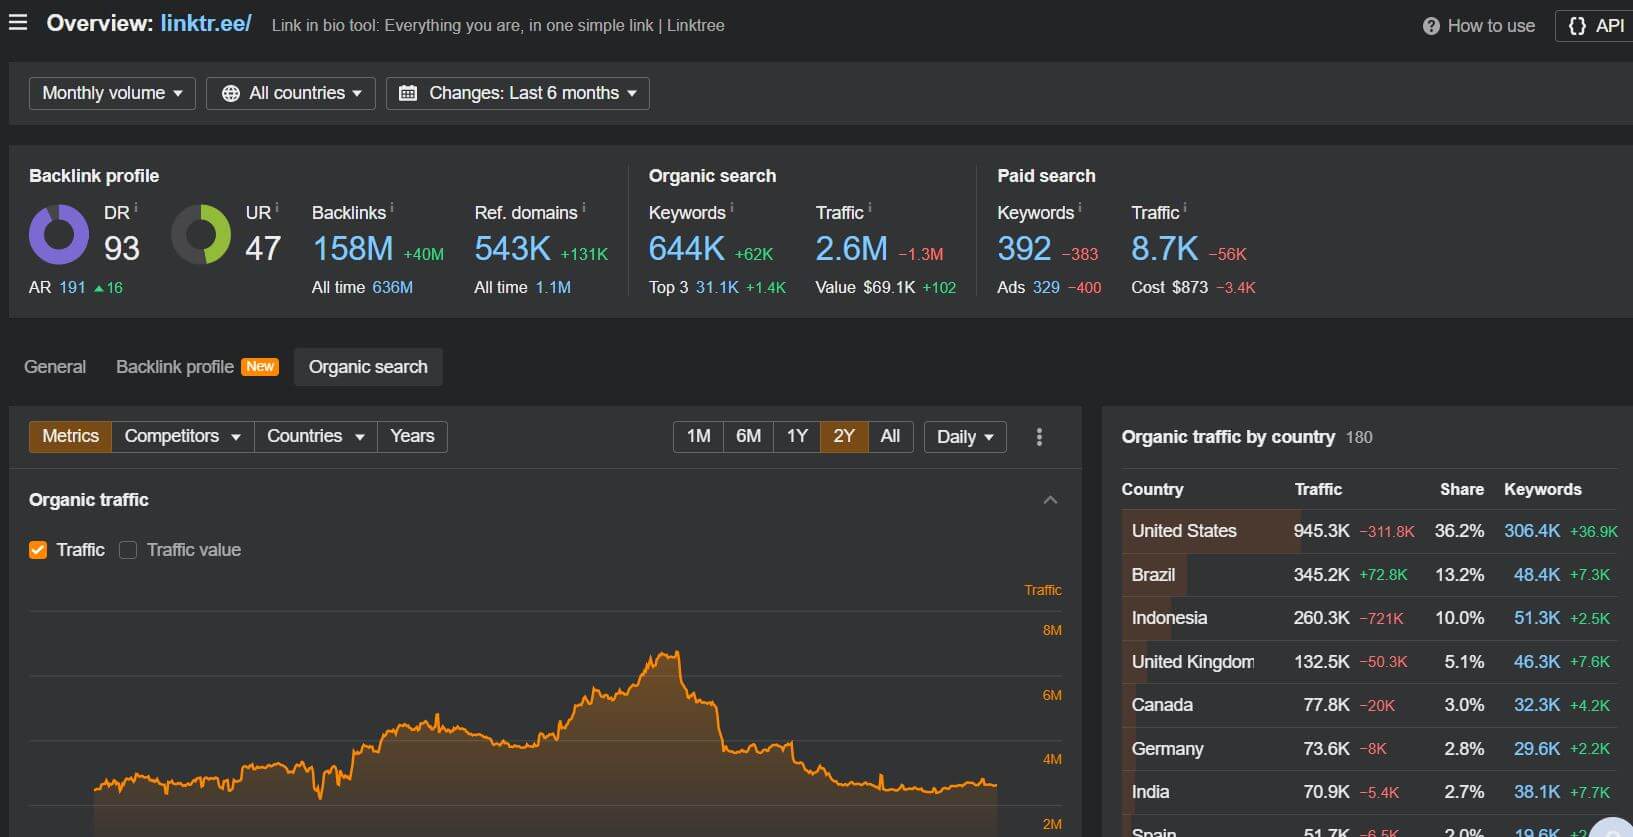Click Organic search Keywords info icon
This screenshot has width=1633, height=837.
tap(732, 208)
